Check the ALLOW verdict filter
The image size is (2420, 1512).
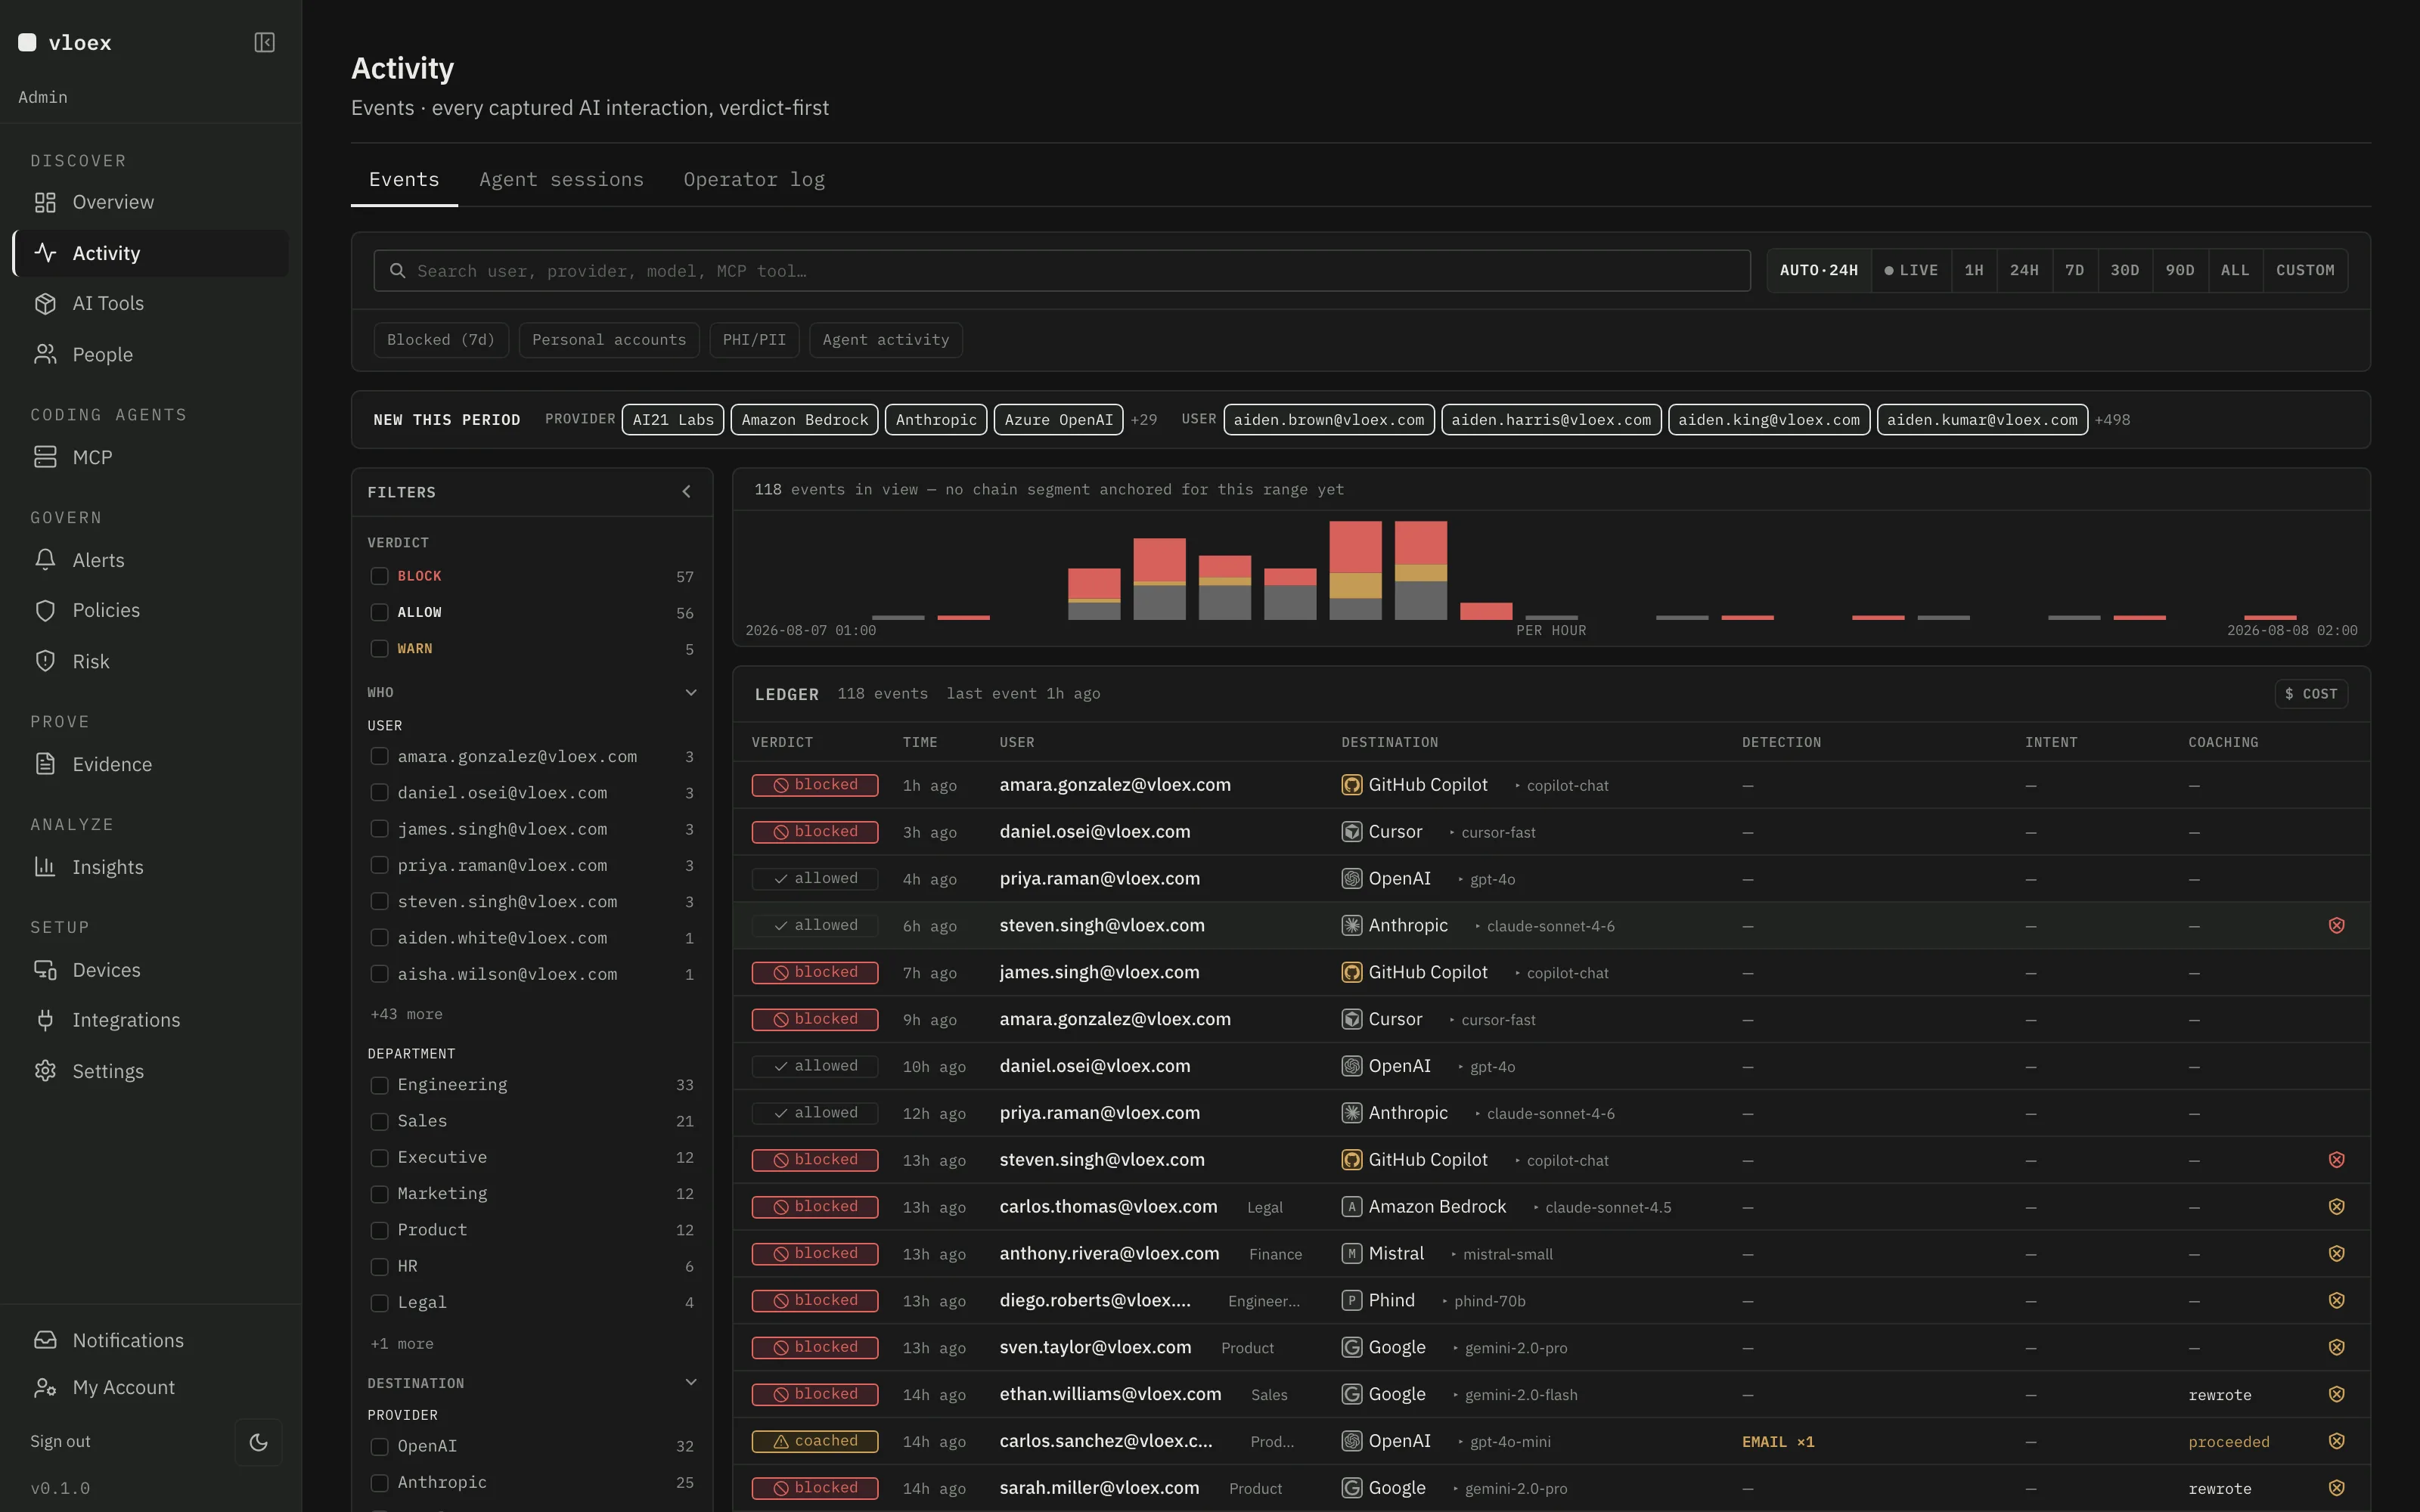379,612
